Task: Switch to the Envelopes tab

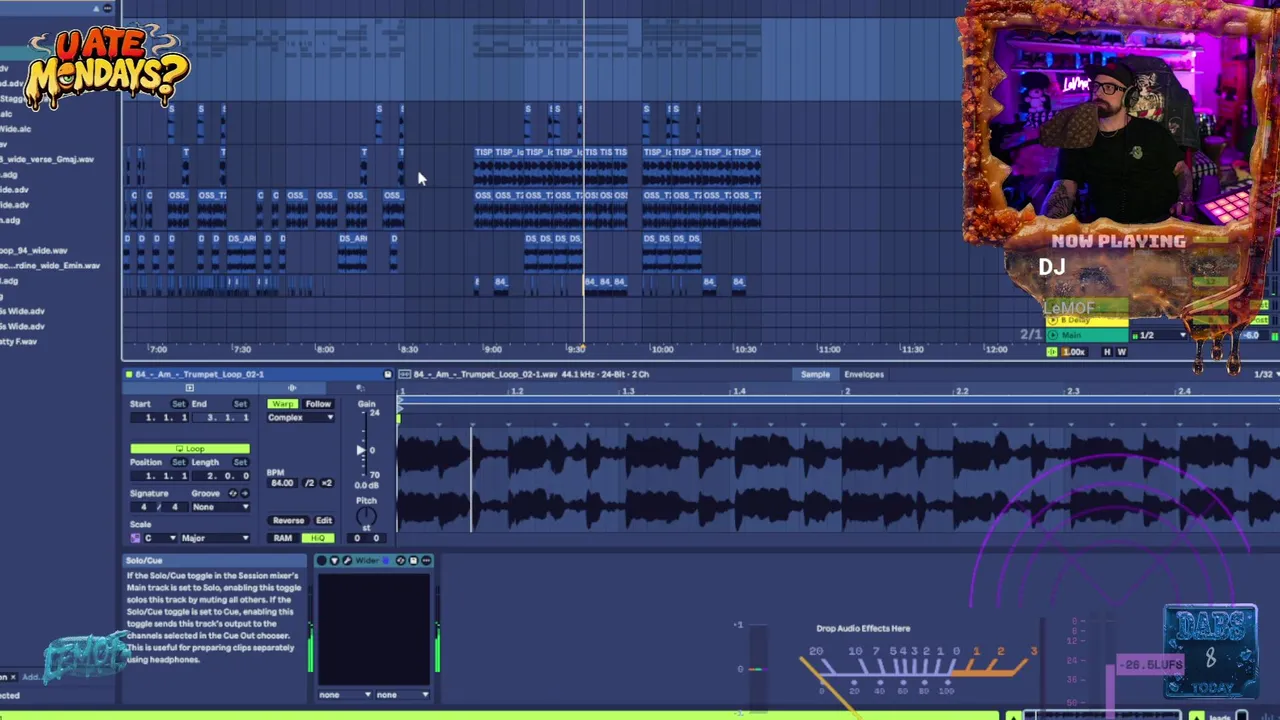Action: 864,374
